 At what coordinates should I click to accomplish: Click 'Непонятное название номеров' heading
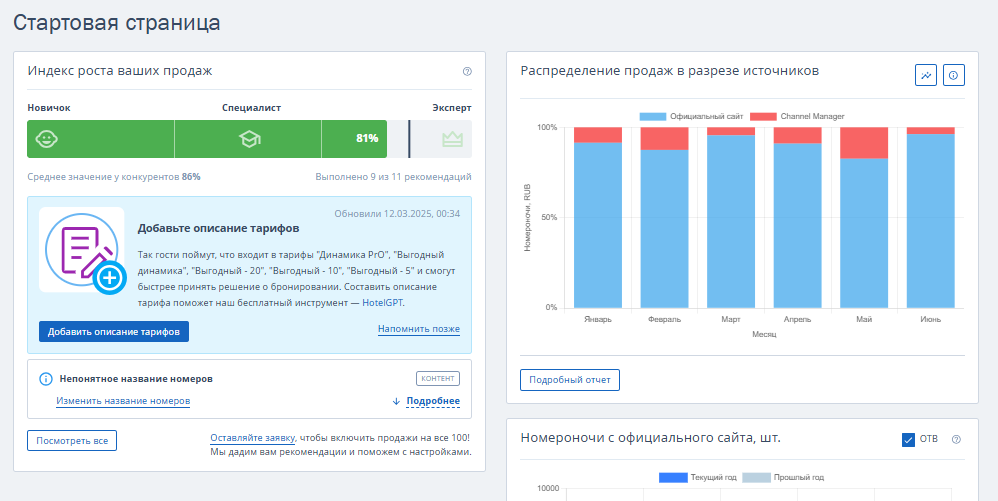pyautogui.click(x=136, y=379)
